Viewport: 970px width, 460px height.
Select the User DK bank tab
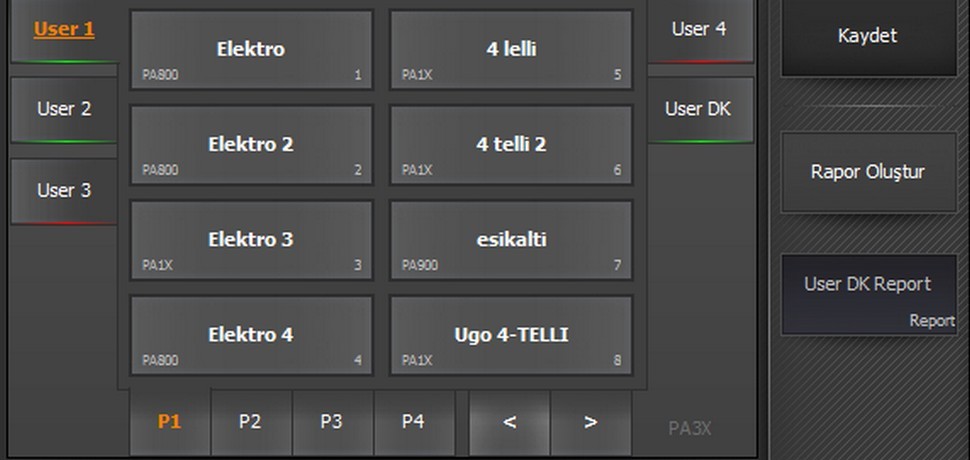pos(698,109)
